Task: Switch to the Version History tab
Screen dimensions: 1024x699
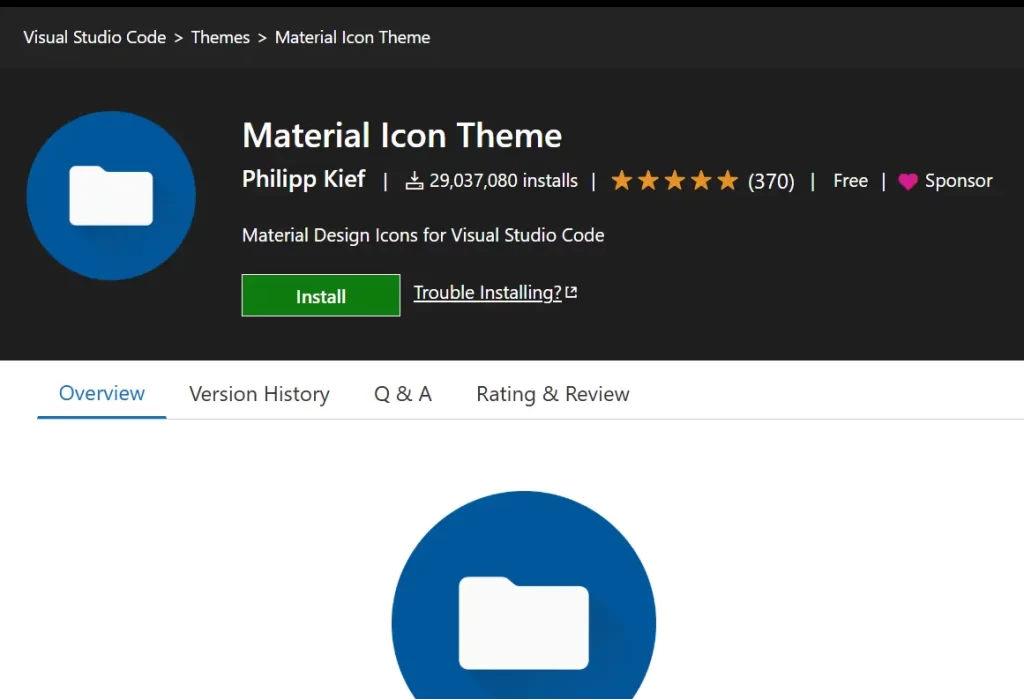Action: tap(259, 394)
